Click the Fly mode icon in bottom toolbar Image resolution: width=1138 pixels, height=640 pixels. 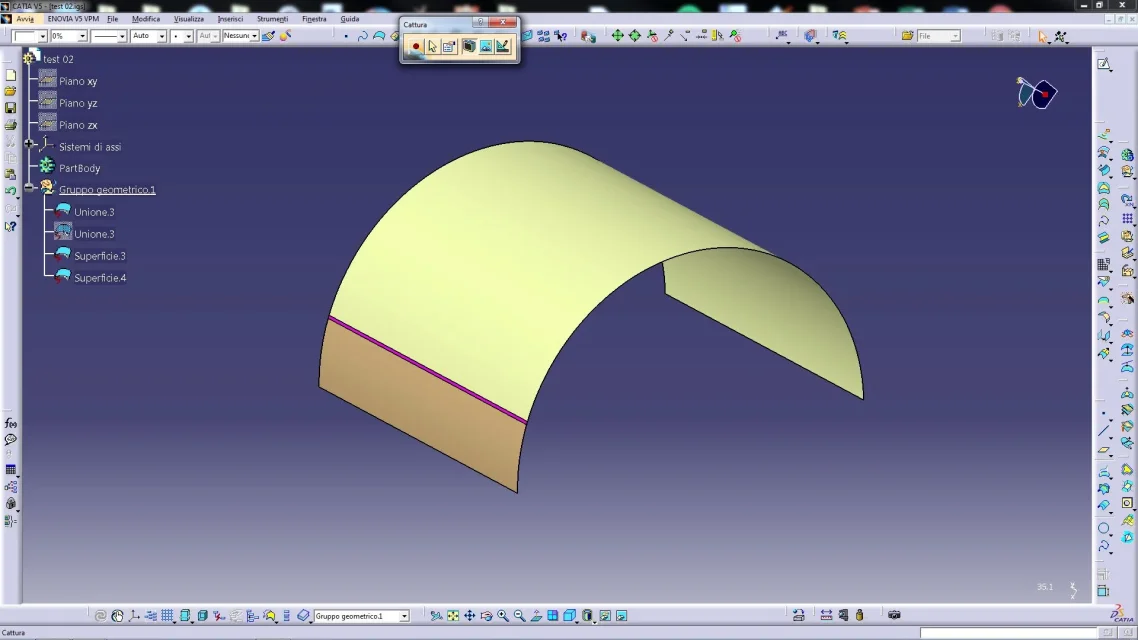pos(436,616)
